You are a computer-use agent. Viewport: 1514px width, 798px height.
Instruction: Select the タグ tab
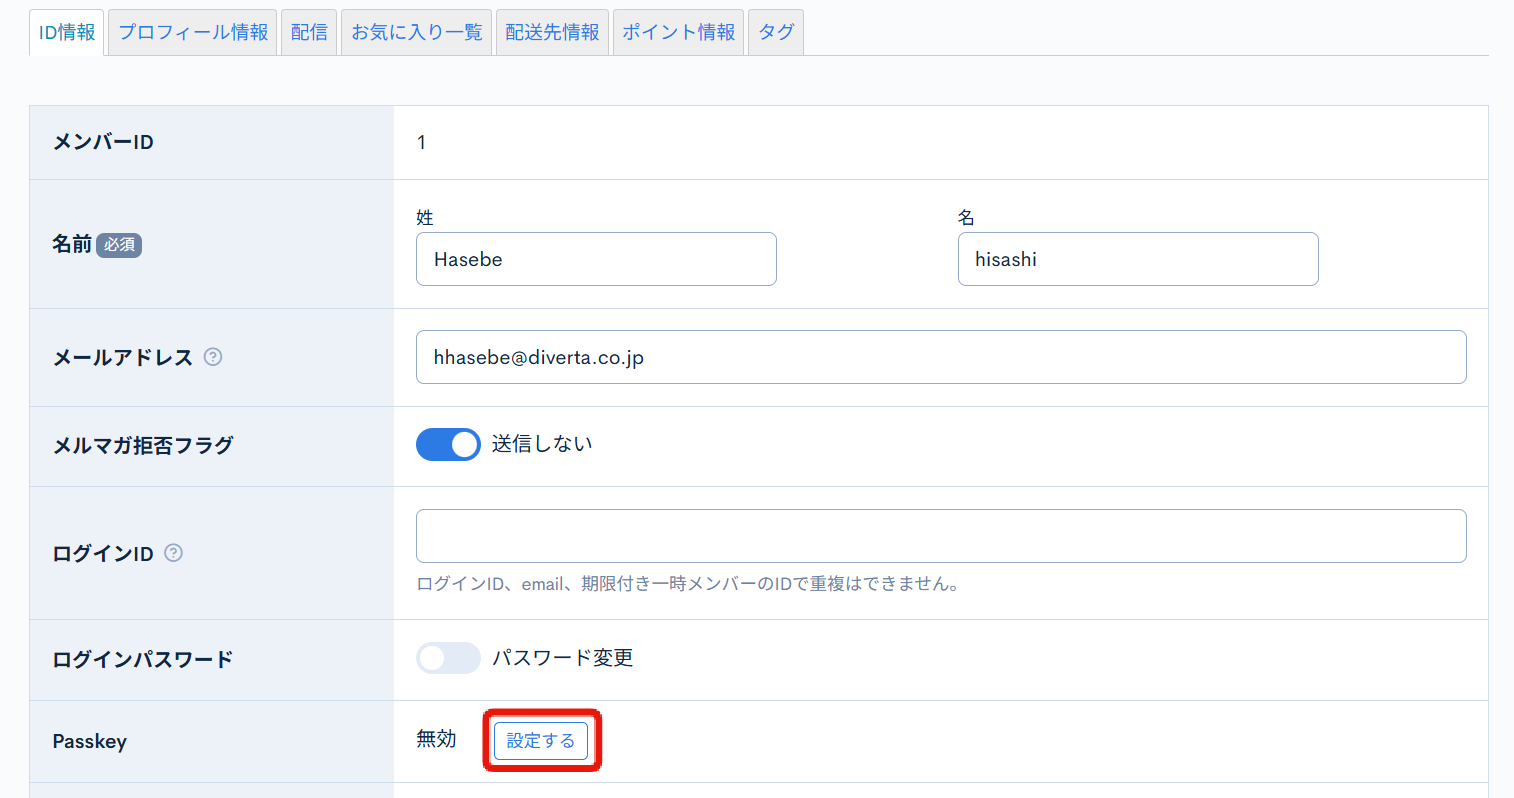(775, 31)
